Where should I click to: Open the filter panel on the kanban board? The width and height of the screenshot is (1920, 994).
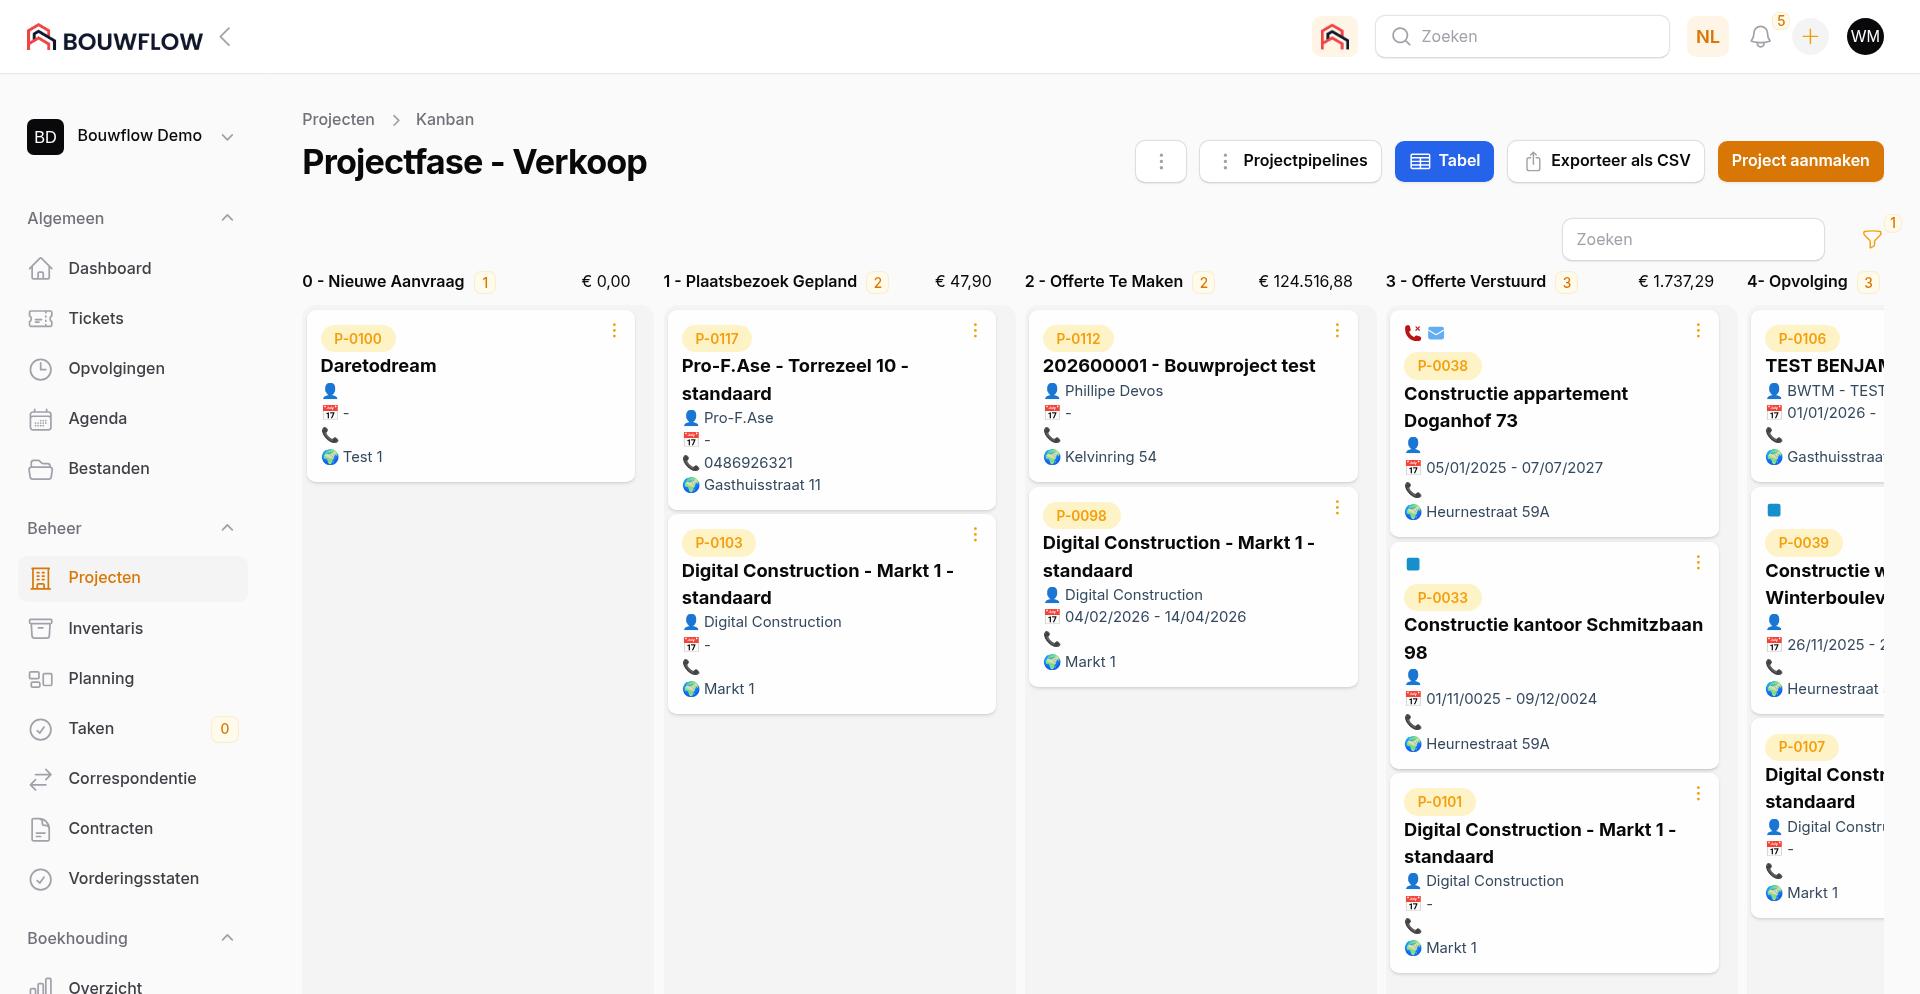tap(1872, 239)
